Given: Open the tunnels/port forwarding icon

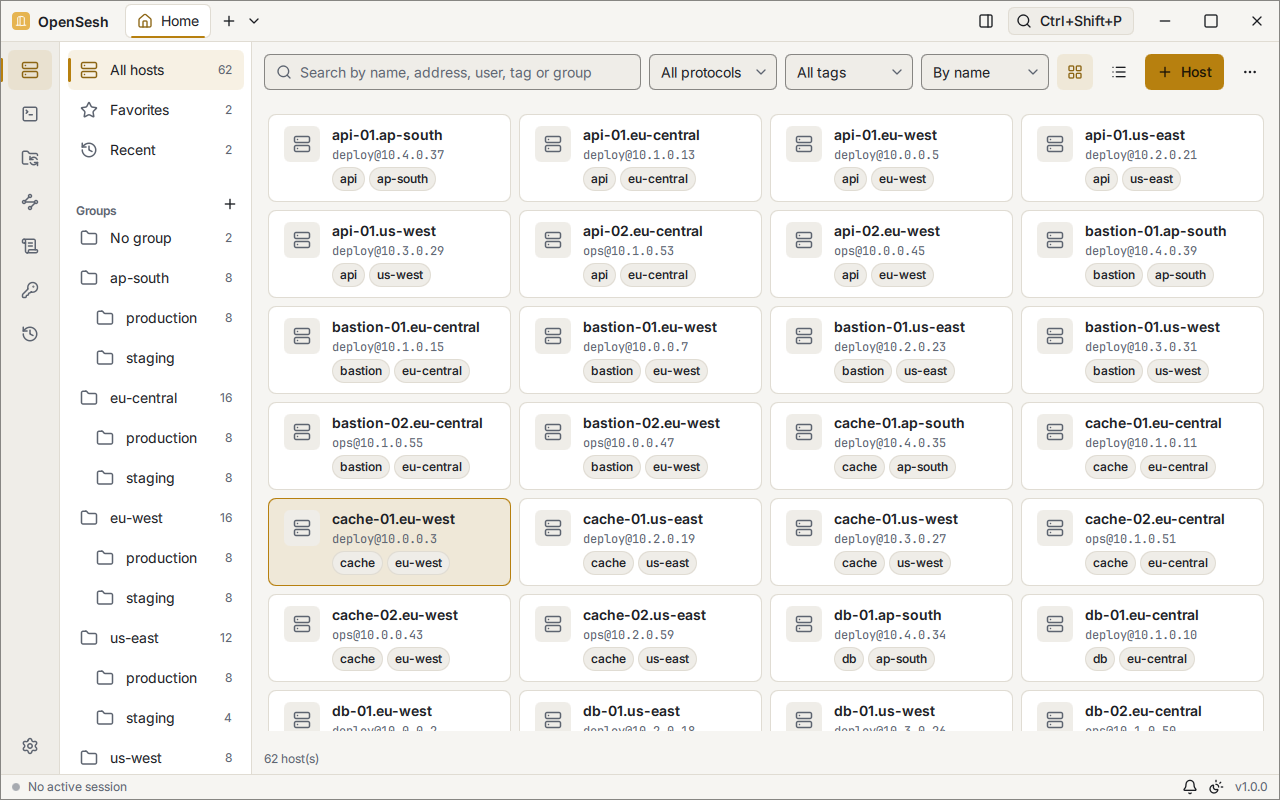Looking at the screenshot, I should pyautogui.click(x=30, y=202).
